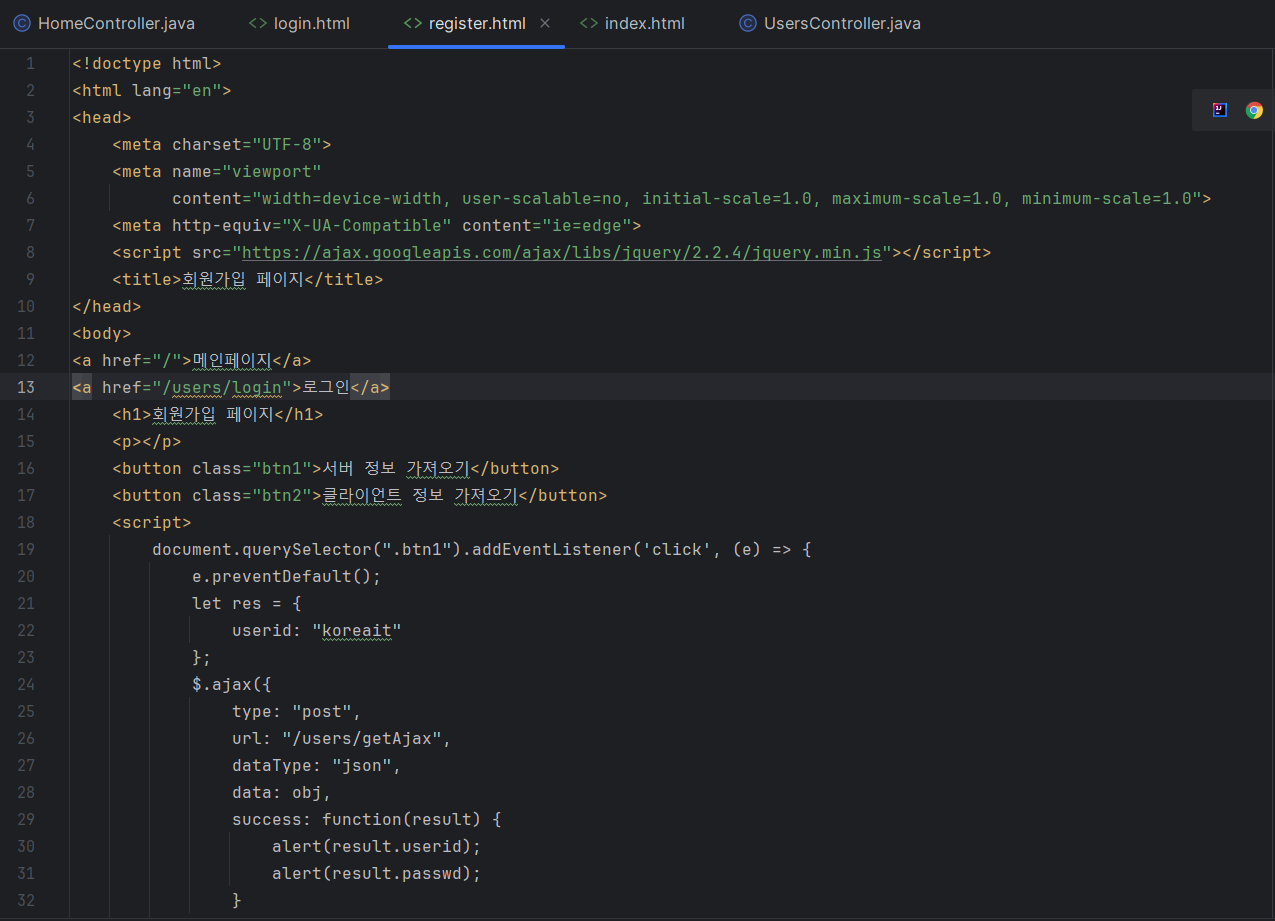
Task: Click the empty <p></p> element
Action: coord(147,442)
